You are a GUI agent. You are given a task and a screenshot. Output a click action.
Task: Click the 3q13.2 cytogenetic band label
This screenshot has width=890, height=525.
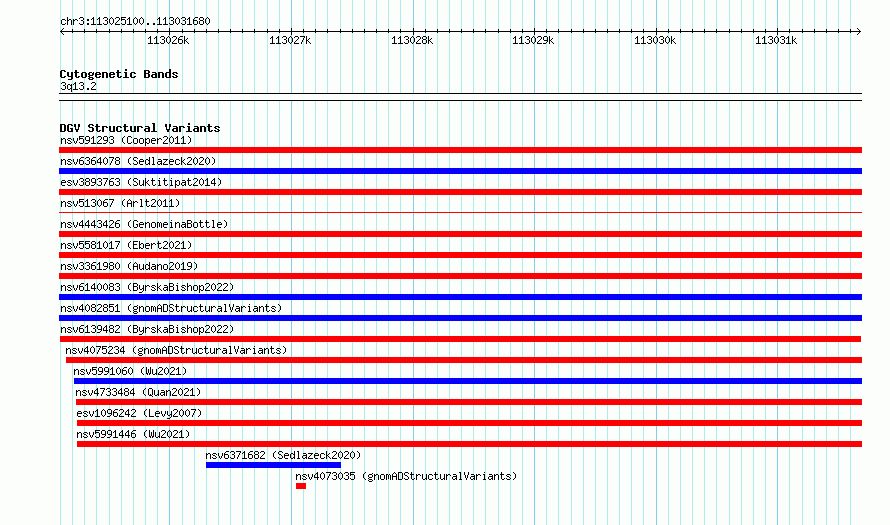click(x=78, y=86)
